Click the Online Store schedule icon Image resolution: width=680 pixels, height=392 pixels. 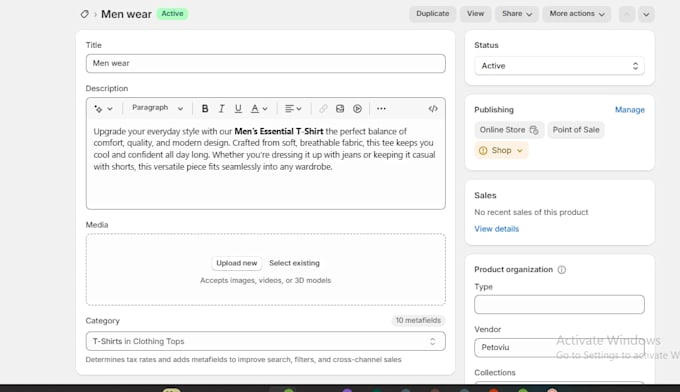coord(534,130)
